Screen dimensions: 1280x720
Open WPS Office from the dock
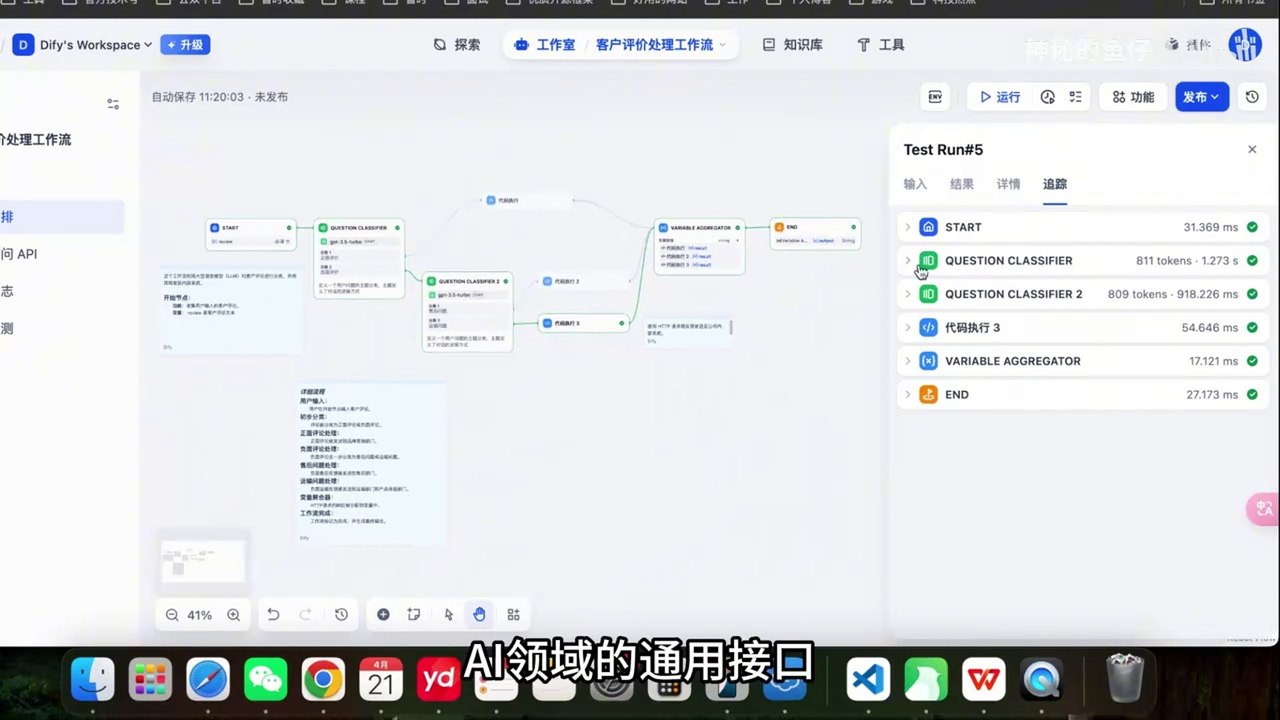[984, 680]
